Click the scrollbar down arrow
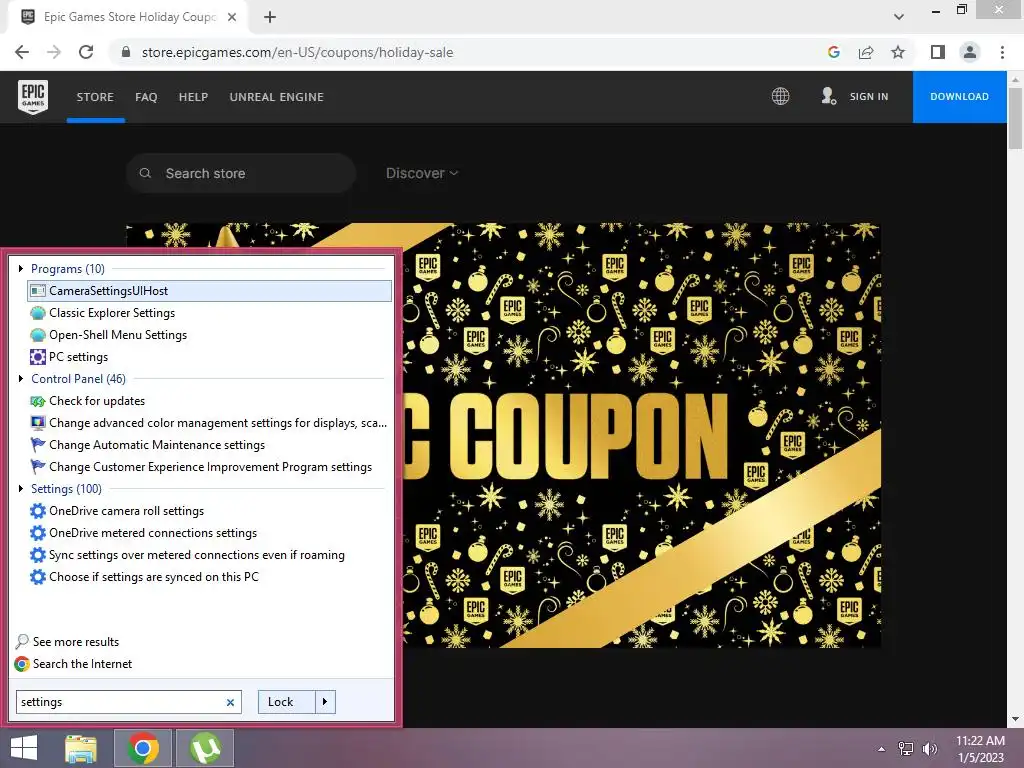 pyautogui.click(x=1015, y=719)
